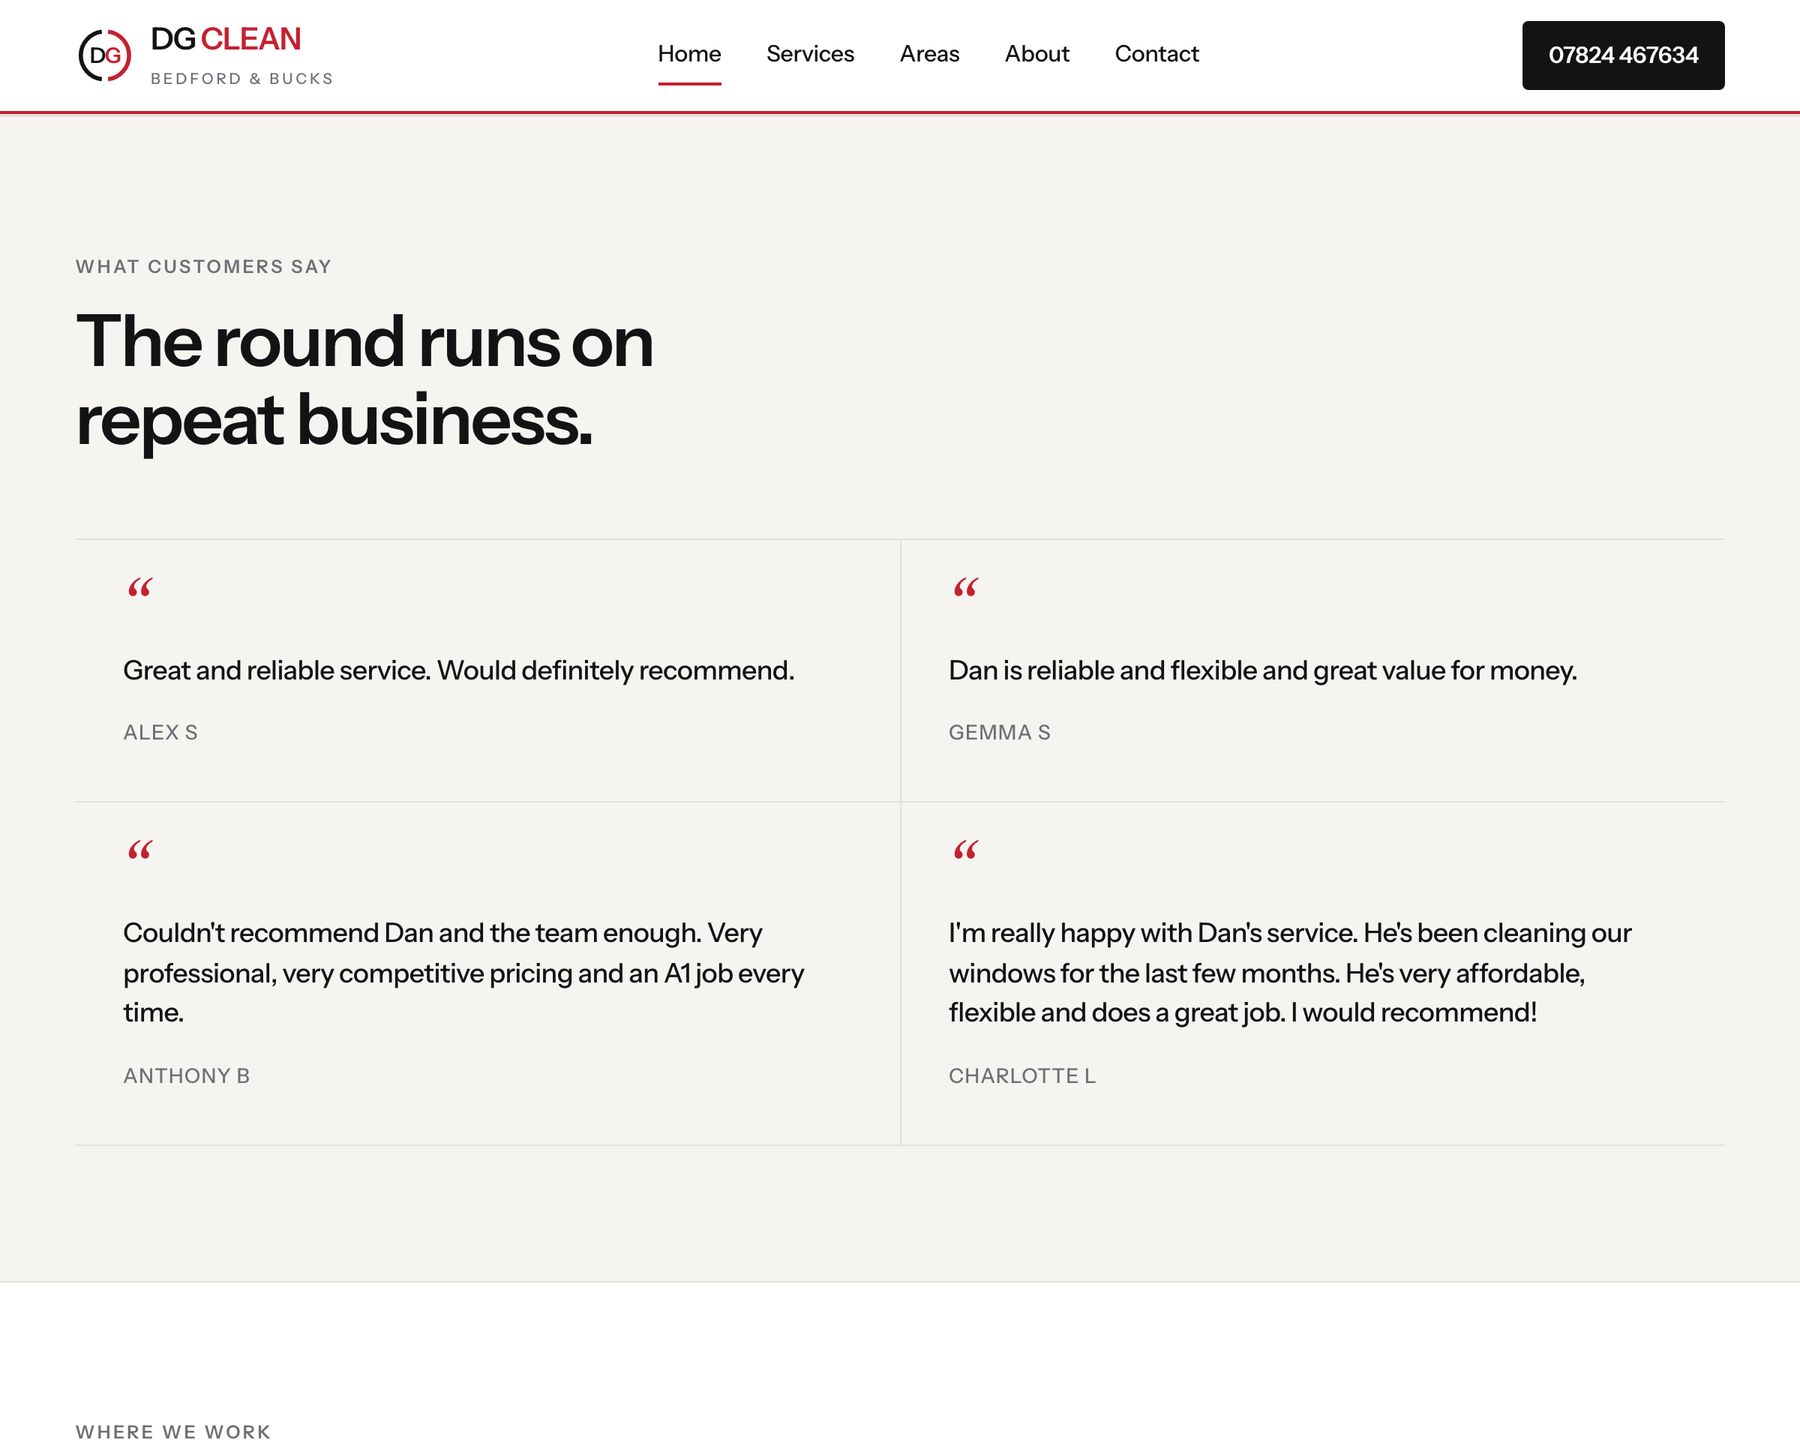Click the review 'Great and reliable service'
The image size is (1800, 1440).
tap(459, 670)
